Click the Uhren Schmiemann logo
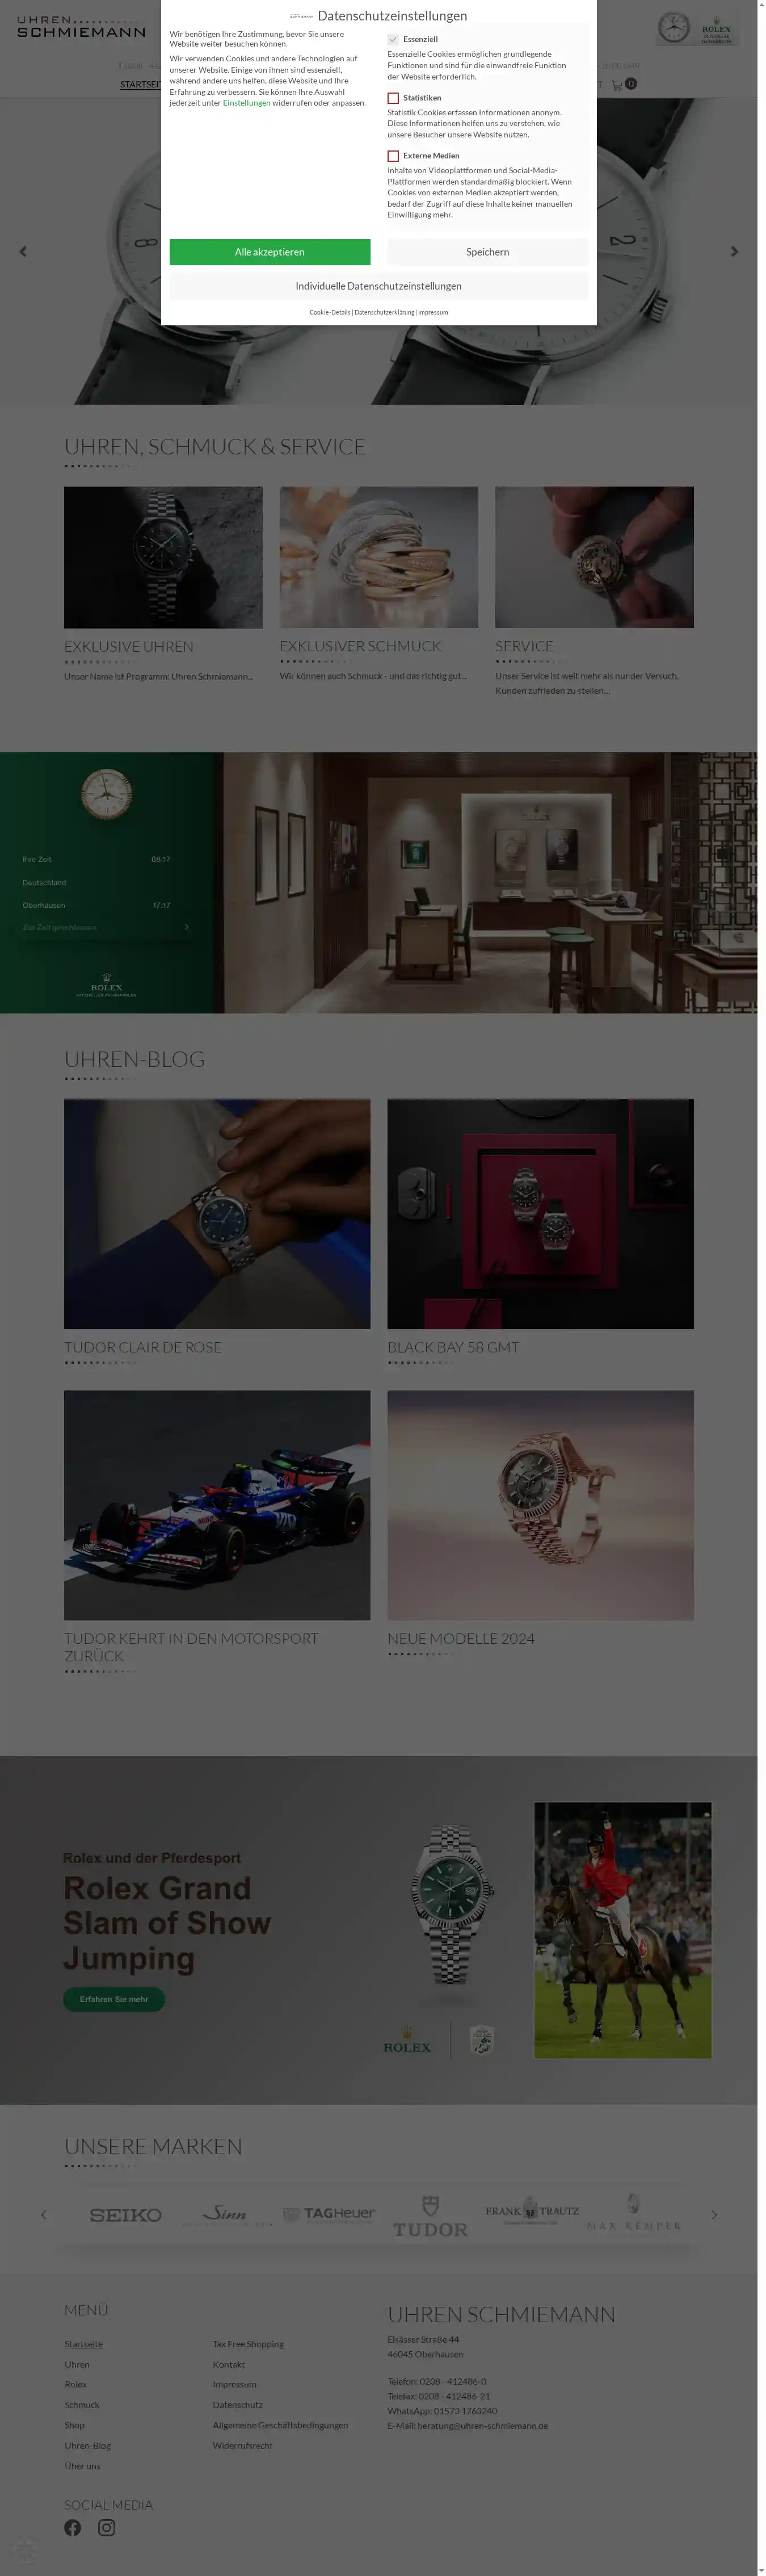Viewport: 766px width, 2576px height. [81, 27]
